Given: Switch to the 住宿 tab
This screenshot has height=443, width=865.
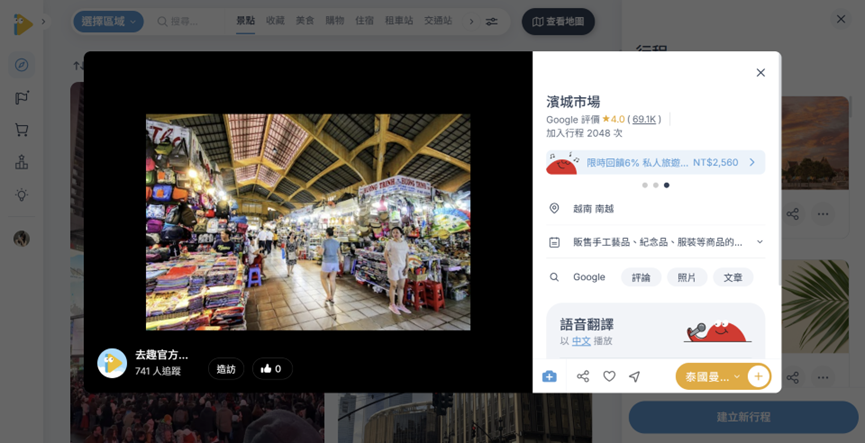Looking at the screenshot, I should coord(365,21).
